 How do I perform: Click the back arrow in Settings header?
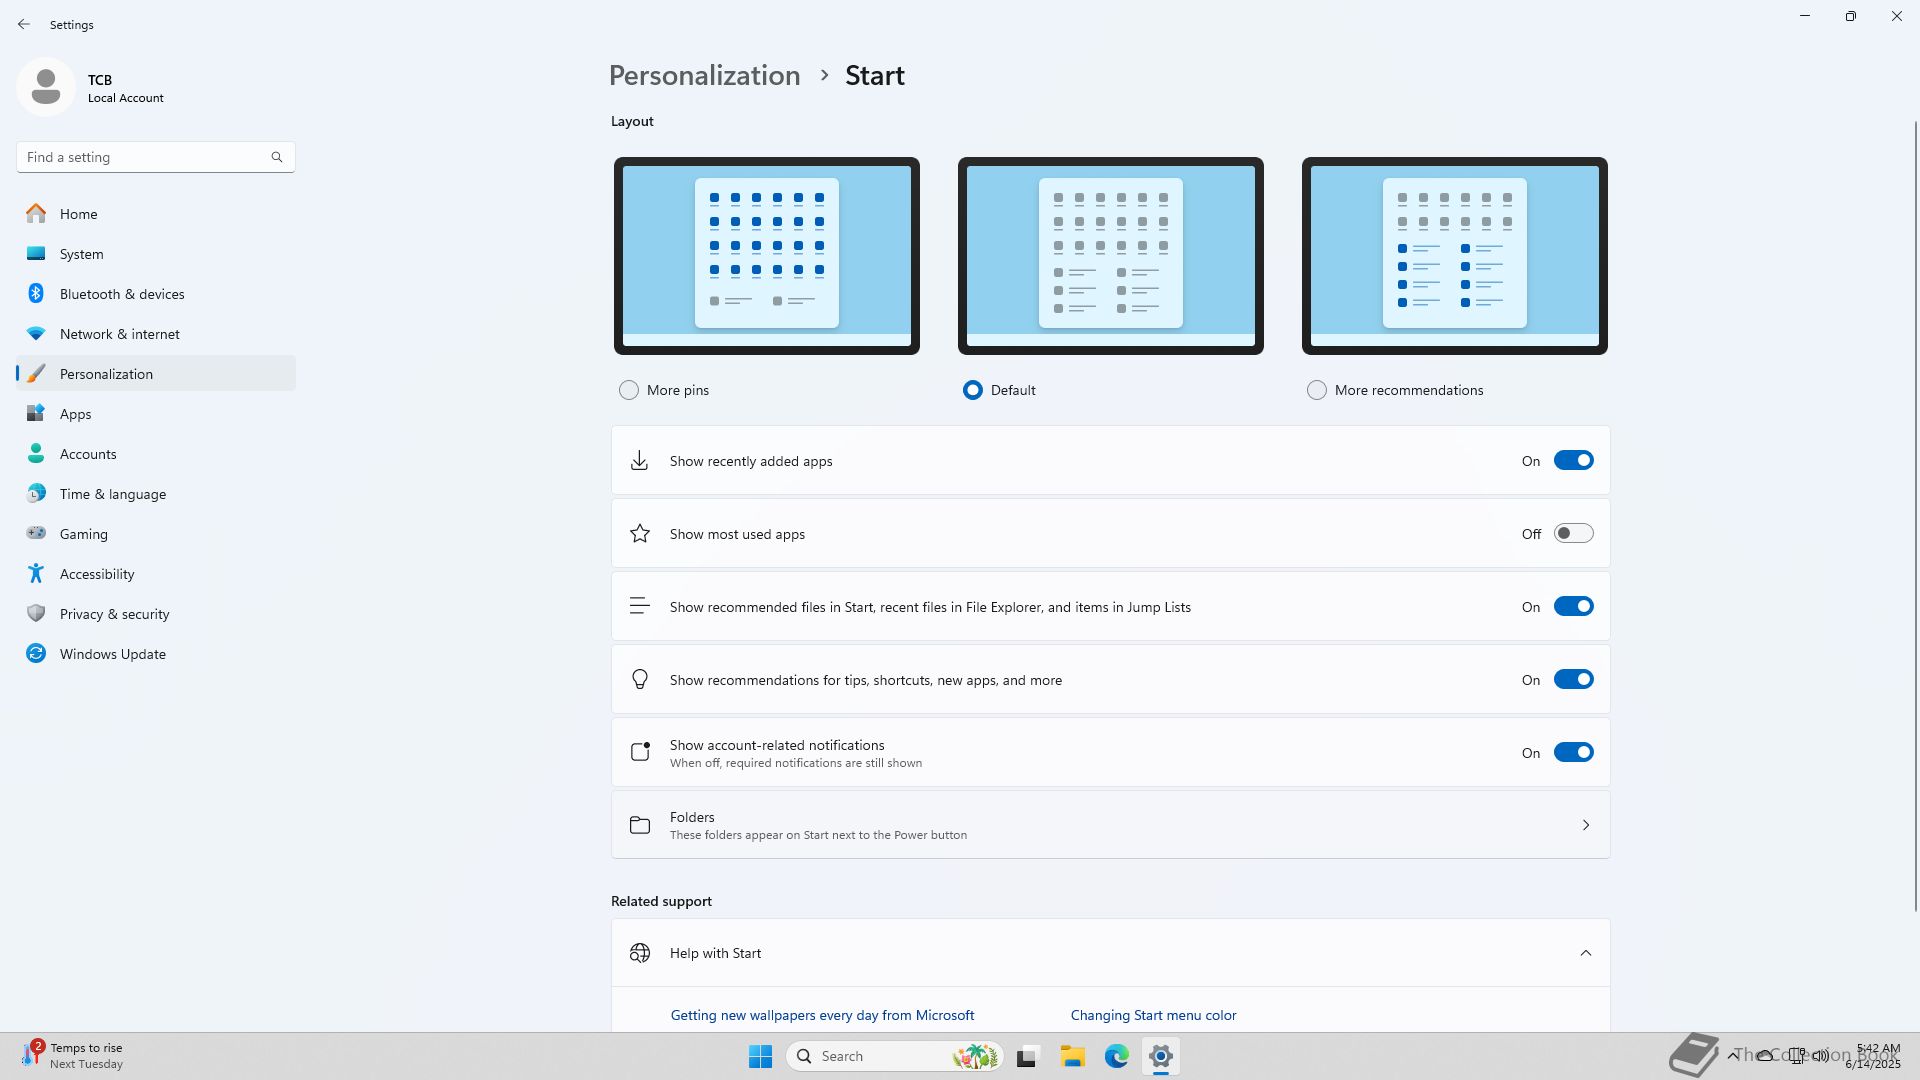[24, 24]
